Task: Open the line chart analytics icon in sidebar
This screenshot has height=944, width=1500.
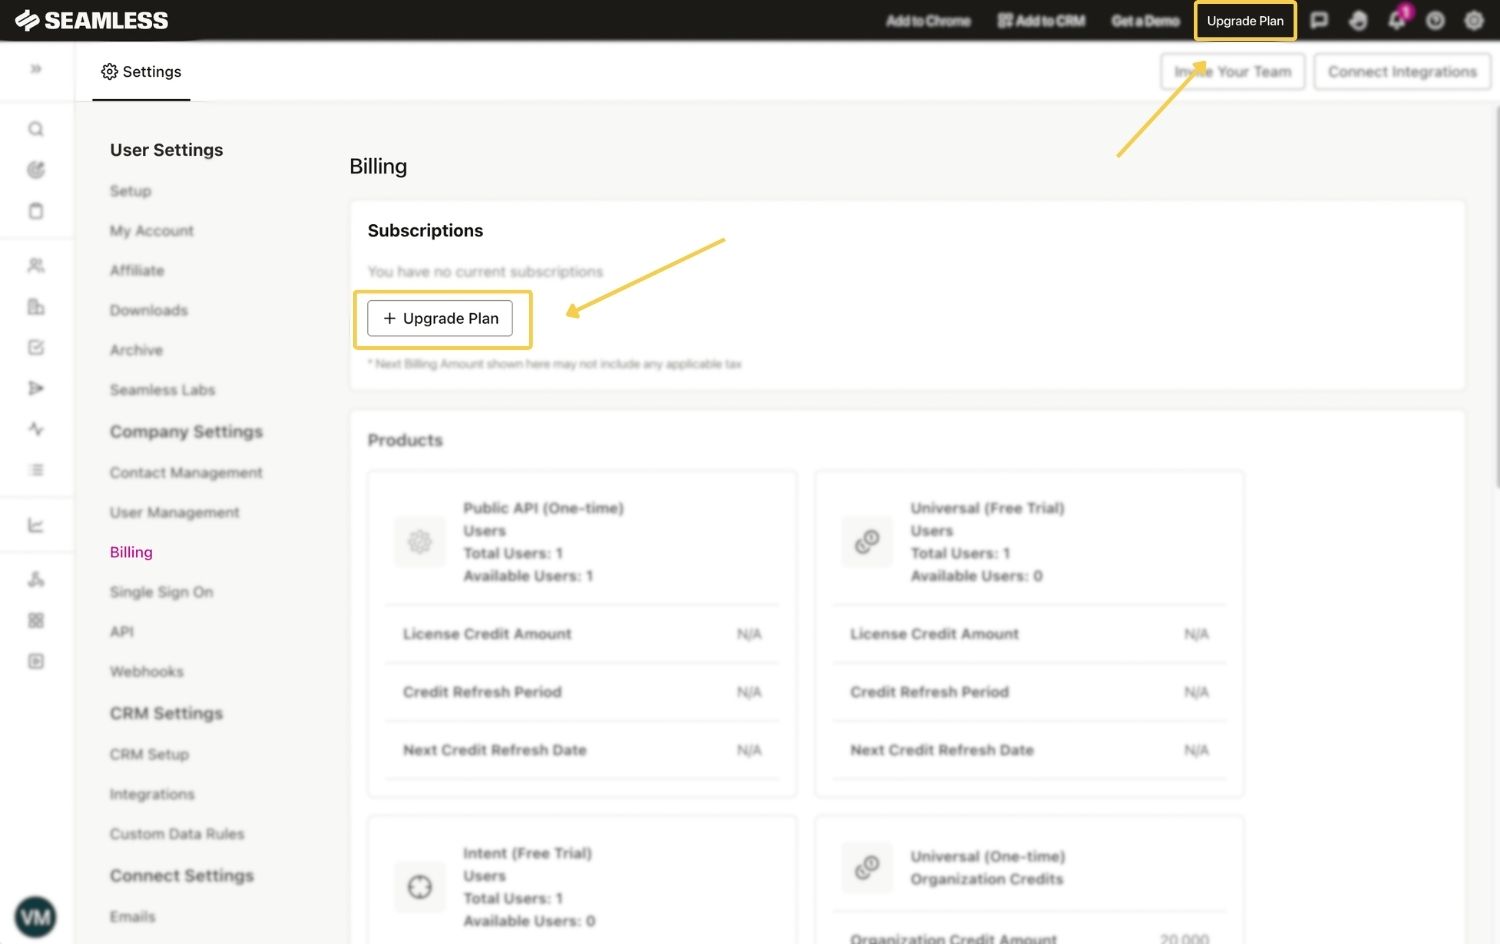Action: [x=36, y=525]
